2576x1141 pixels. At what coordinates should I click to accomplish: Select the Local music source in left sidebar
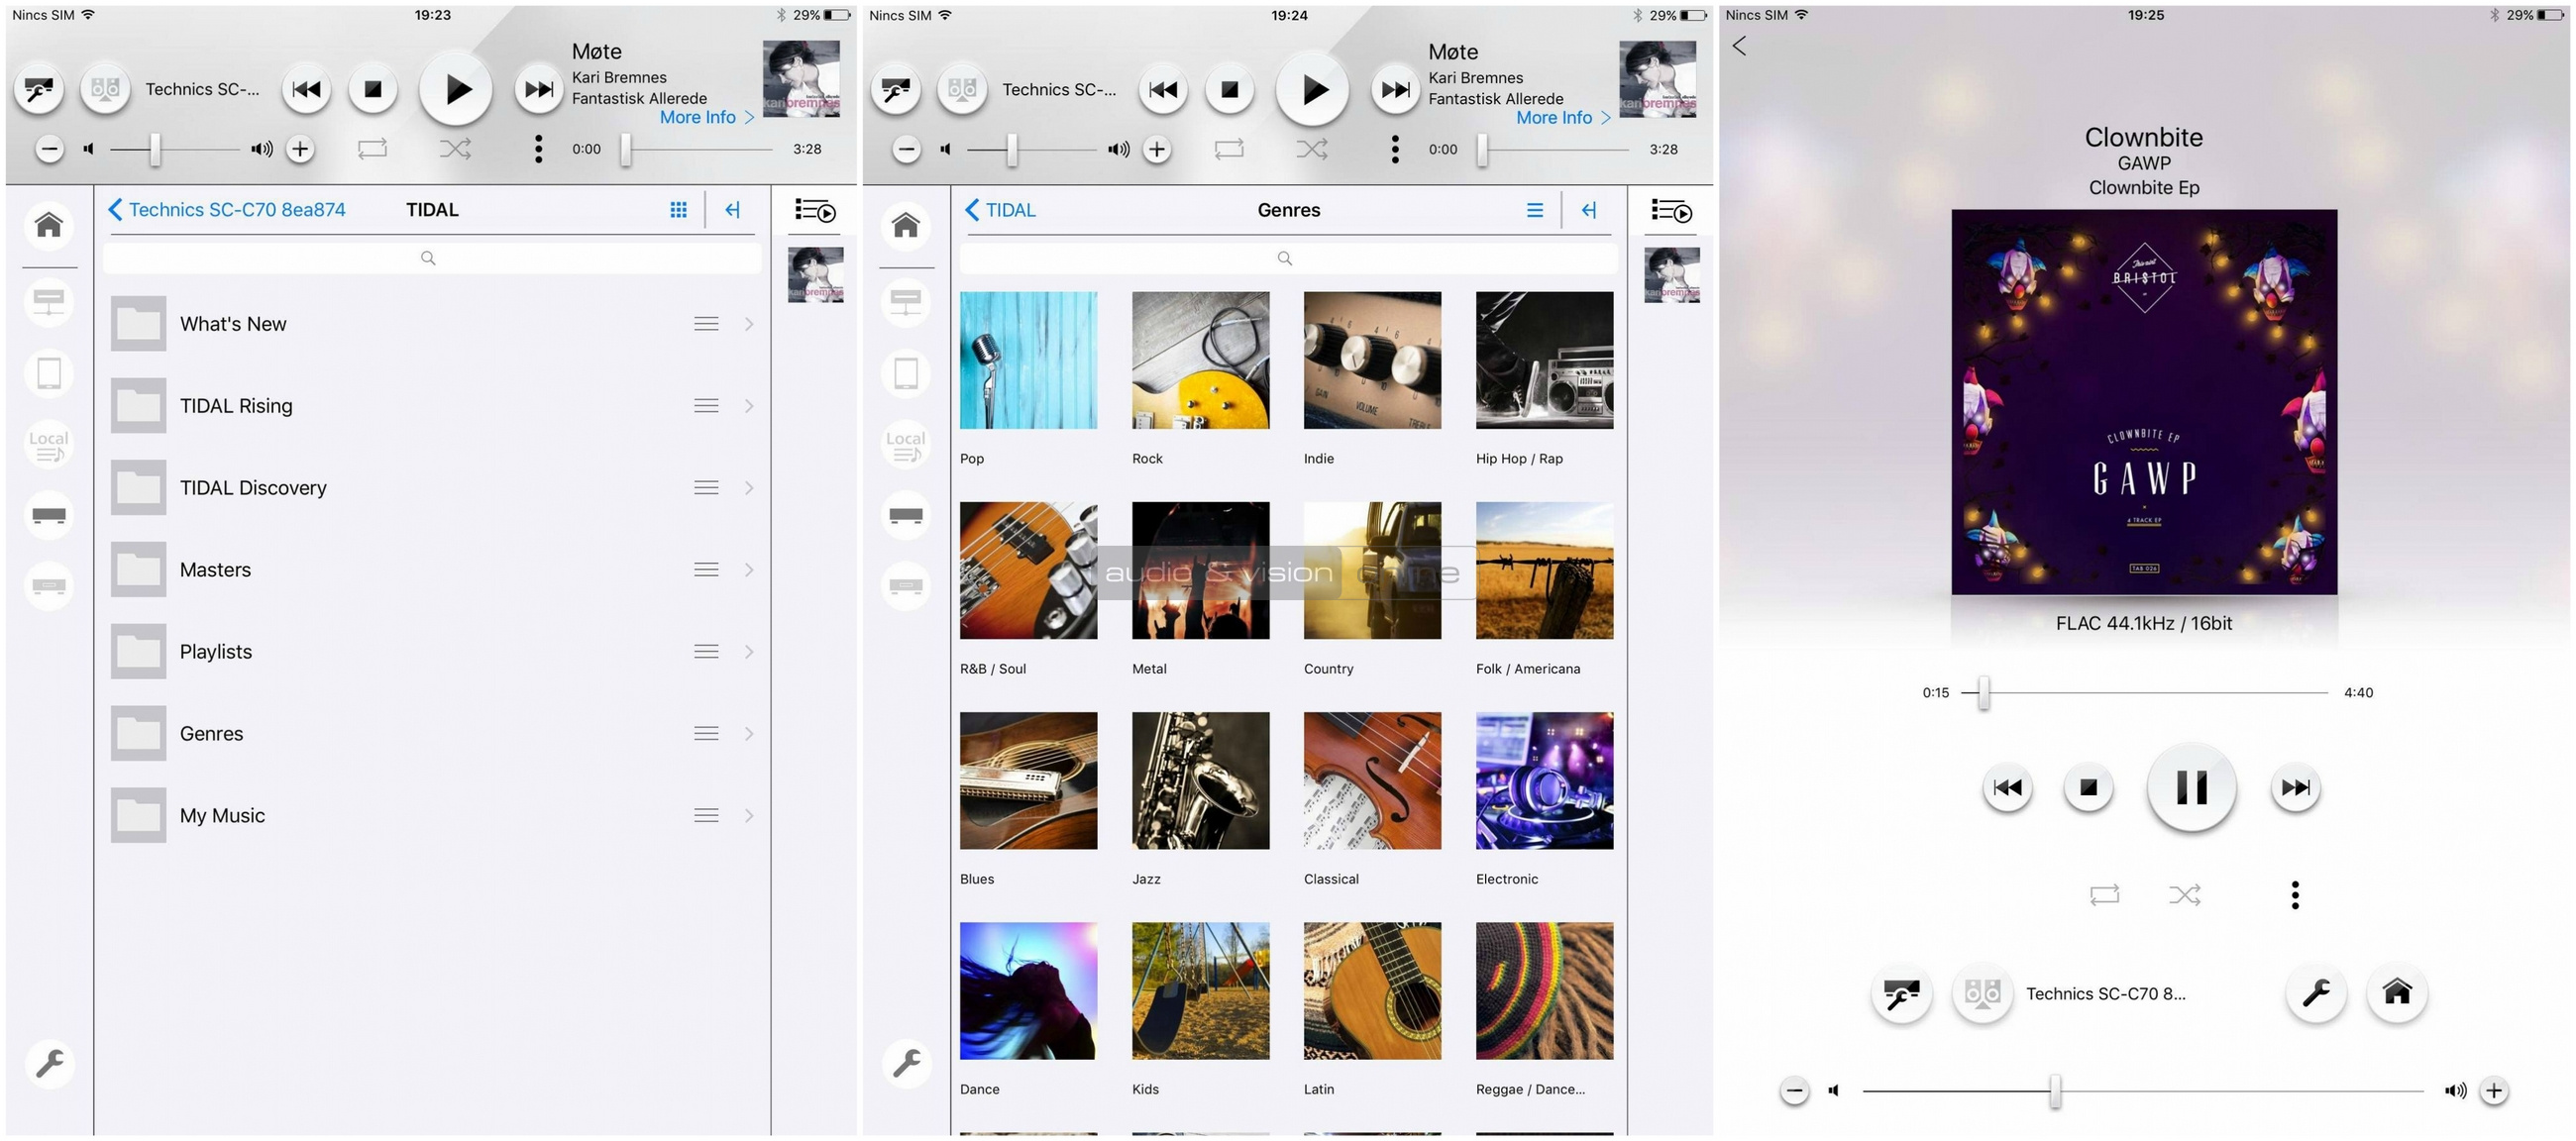pyautogui.click(x=49, y=446)
